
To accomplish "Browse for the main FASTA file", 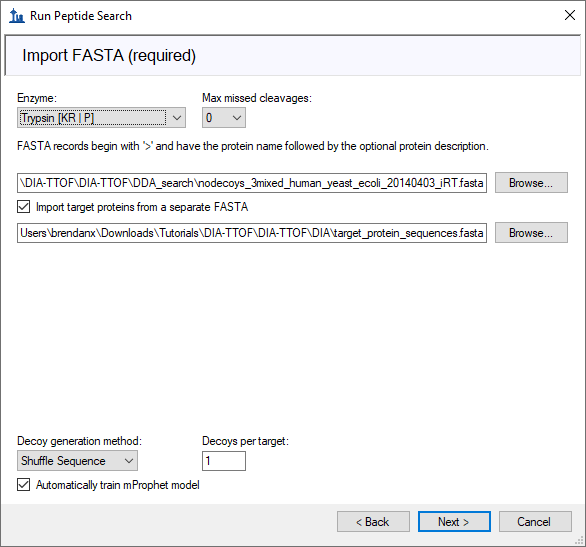I will pos(531,183).
